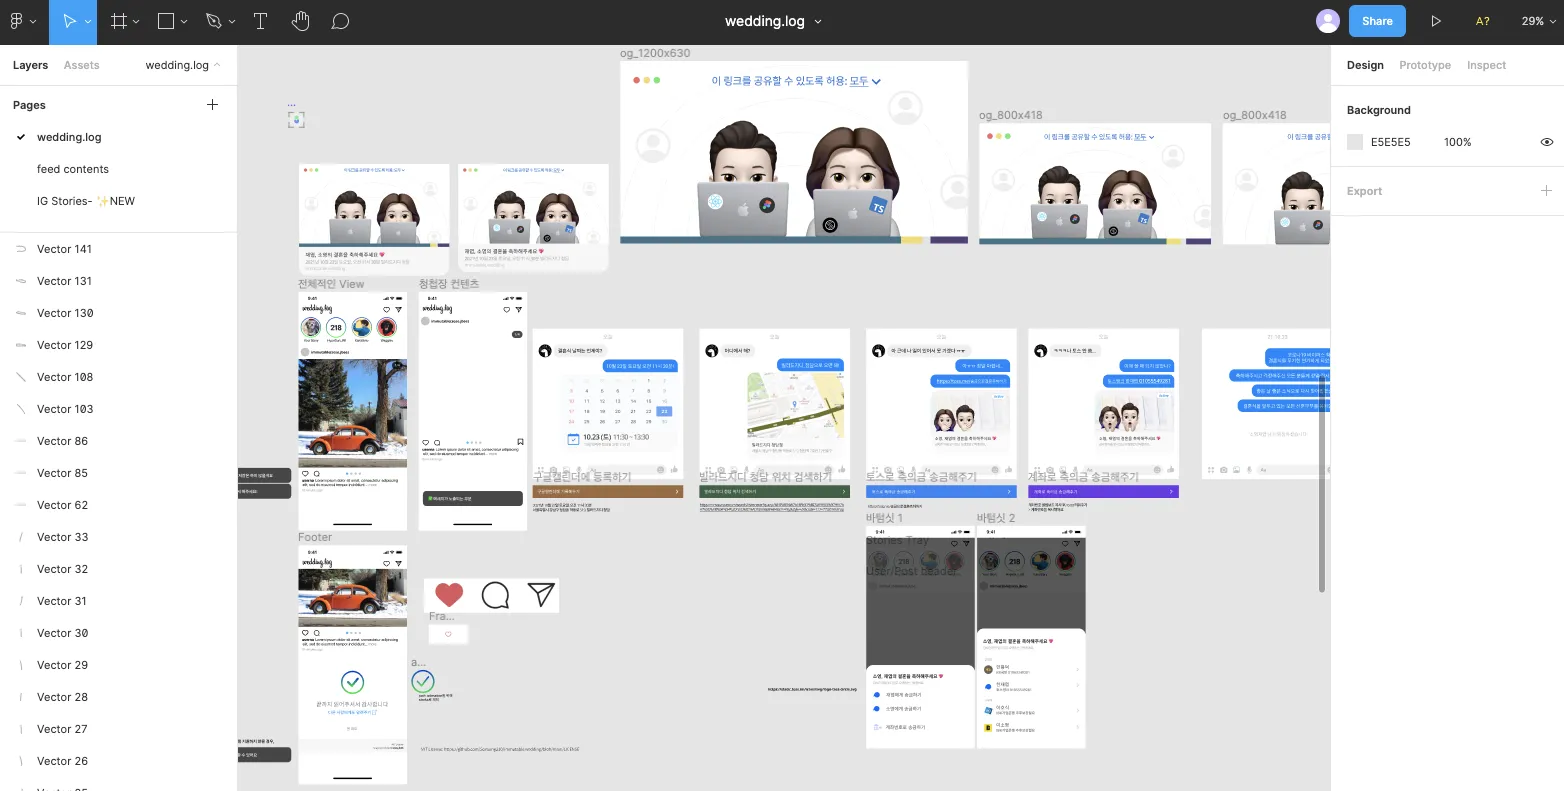Image resolution: width=1564 pixels, height=791 pixels.
Task: Switch to the Inspect tab
Action: click(1486, 65)
